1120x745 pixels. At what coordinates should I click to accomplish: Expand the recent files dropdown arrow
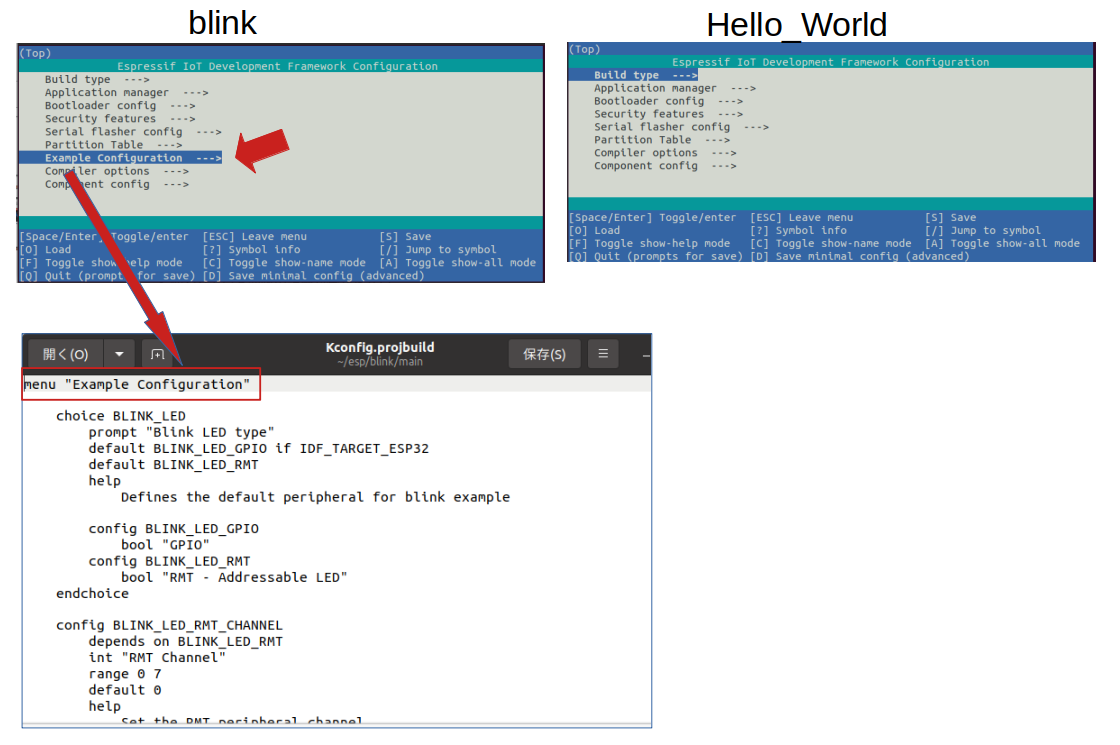click(x=119, y=354)
